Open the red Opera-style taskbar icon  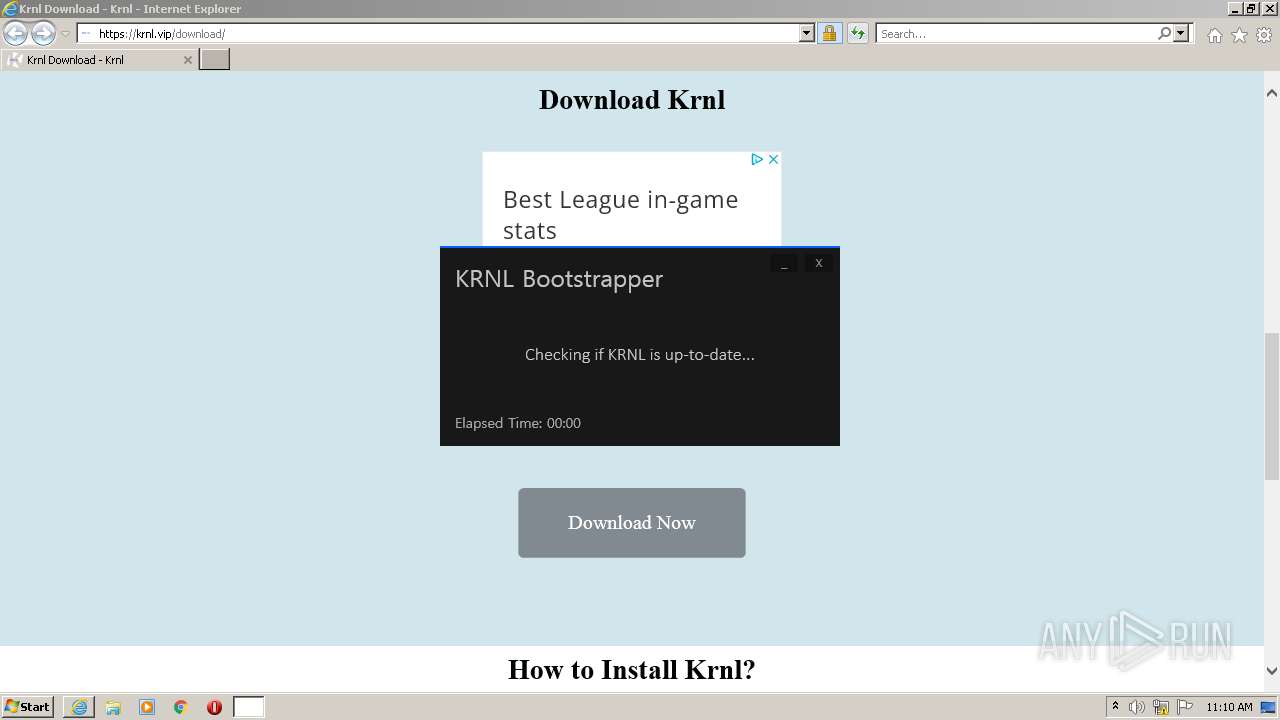214,707
